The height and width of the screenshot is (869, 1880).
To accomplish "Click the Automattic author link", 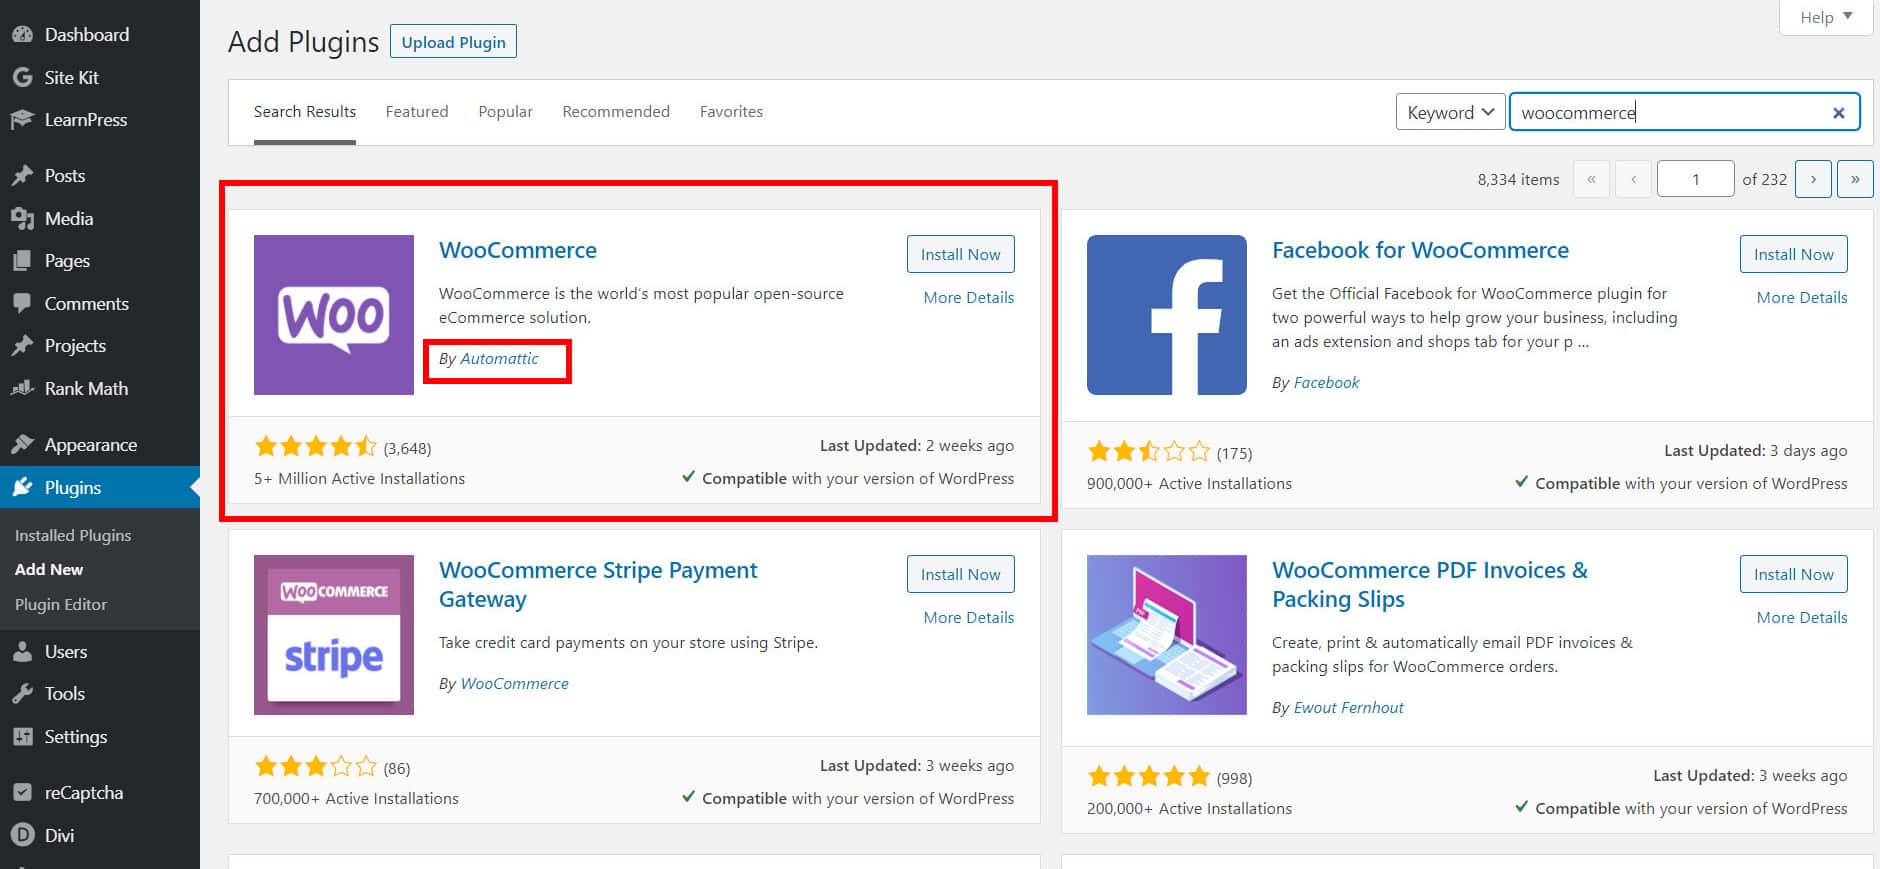I will point(499,359).
